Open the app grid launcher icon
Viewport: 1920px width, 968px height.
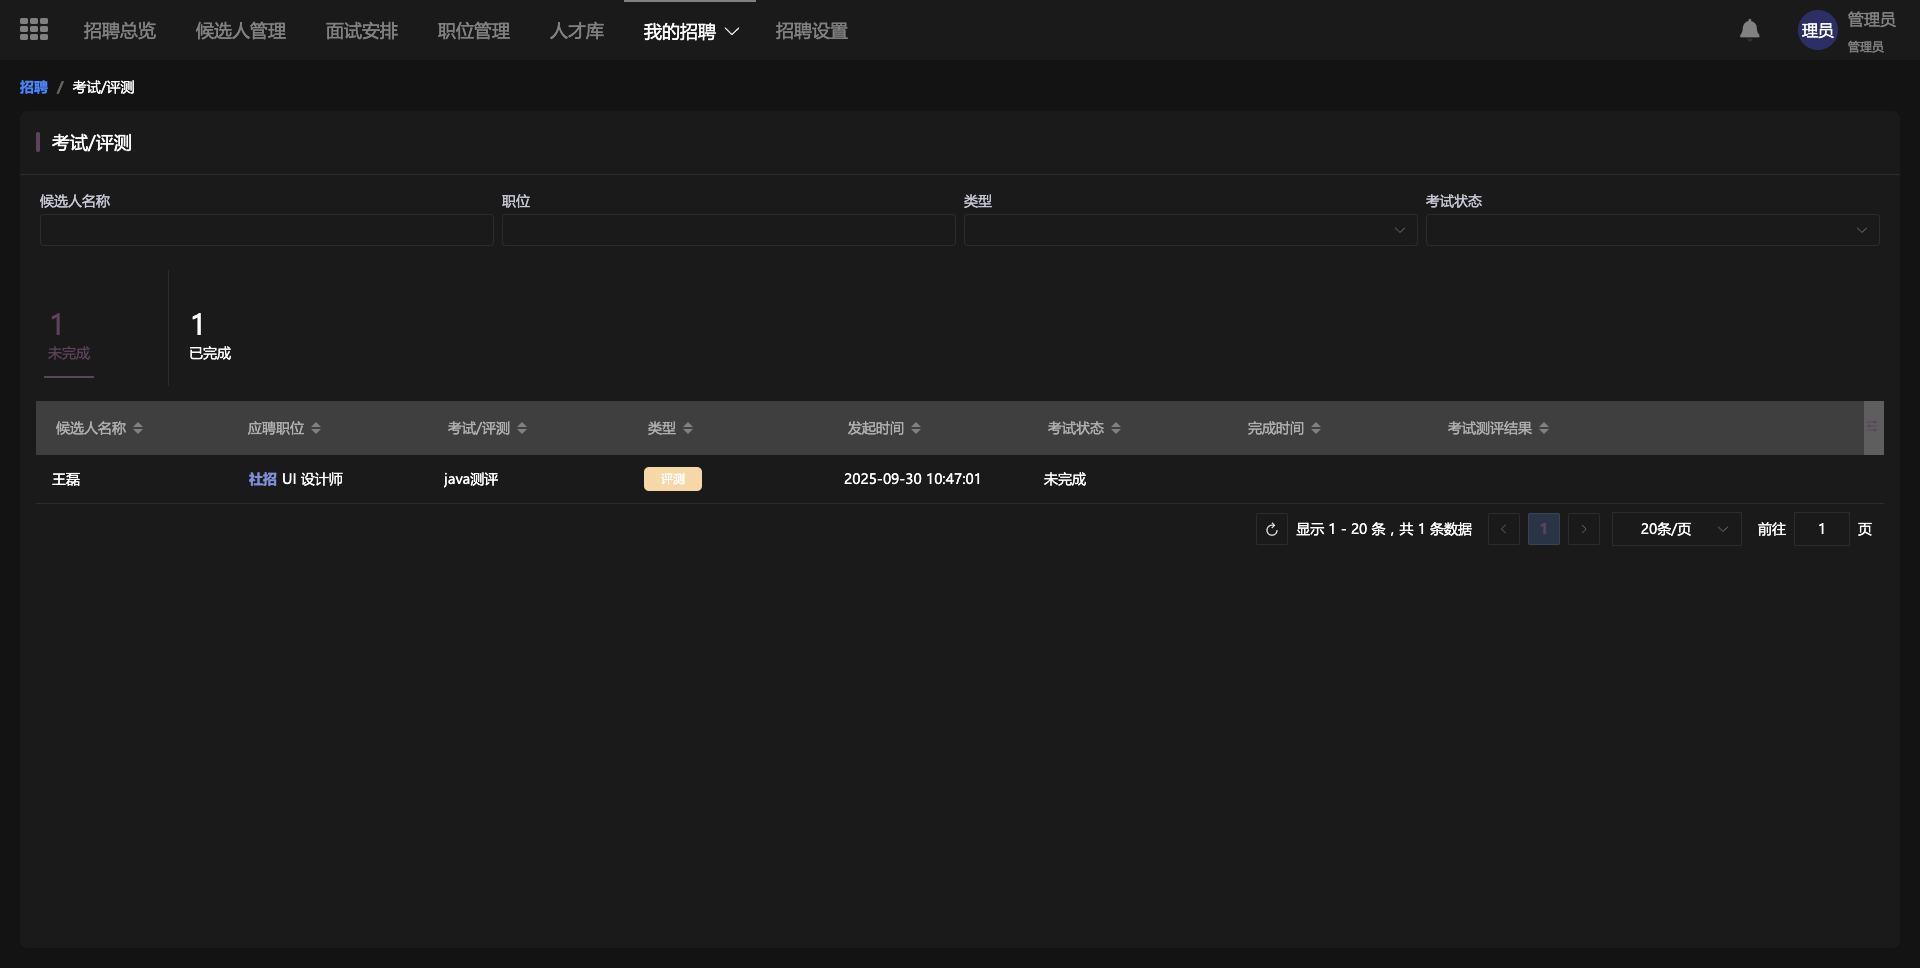[x=34, y=30]
